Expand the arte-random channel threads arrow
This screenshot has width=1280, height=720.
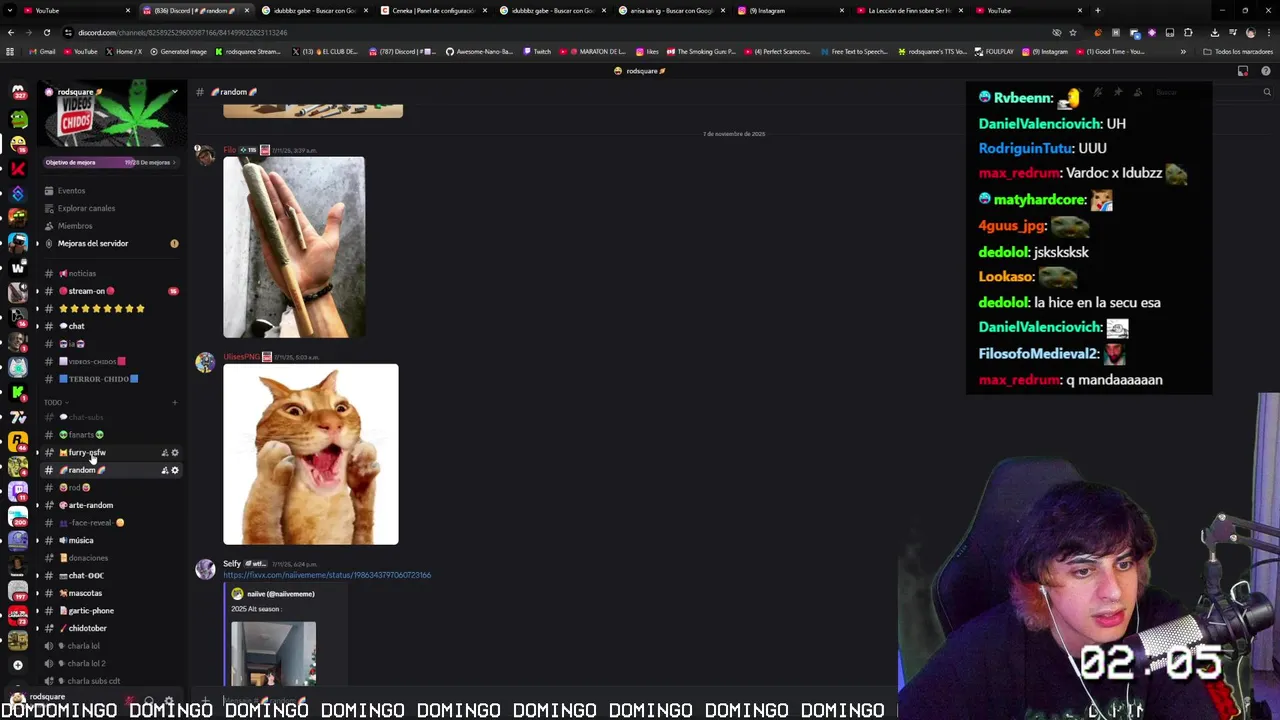pos(37,505)
